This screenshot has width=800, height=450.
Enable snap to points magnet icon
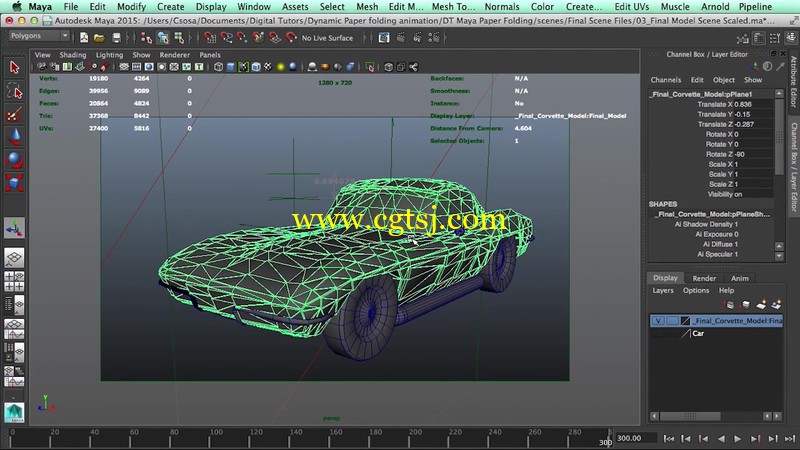coord(242,38)
